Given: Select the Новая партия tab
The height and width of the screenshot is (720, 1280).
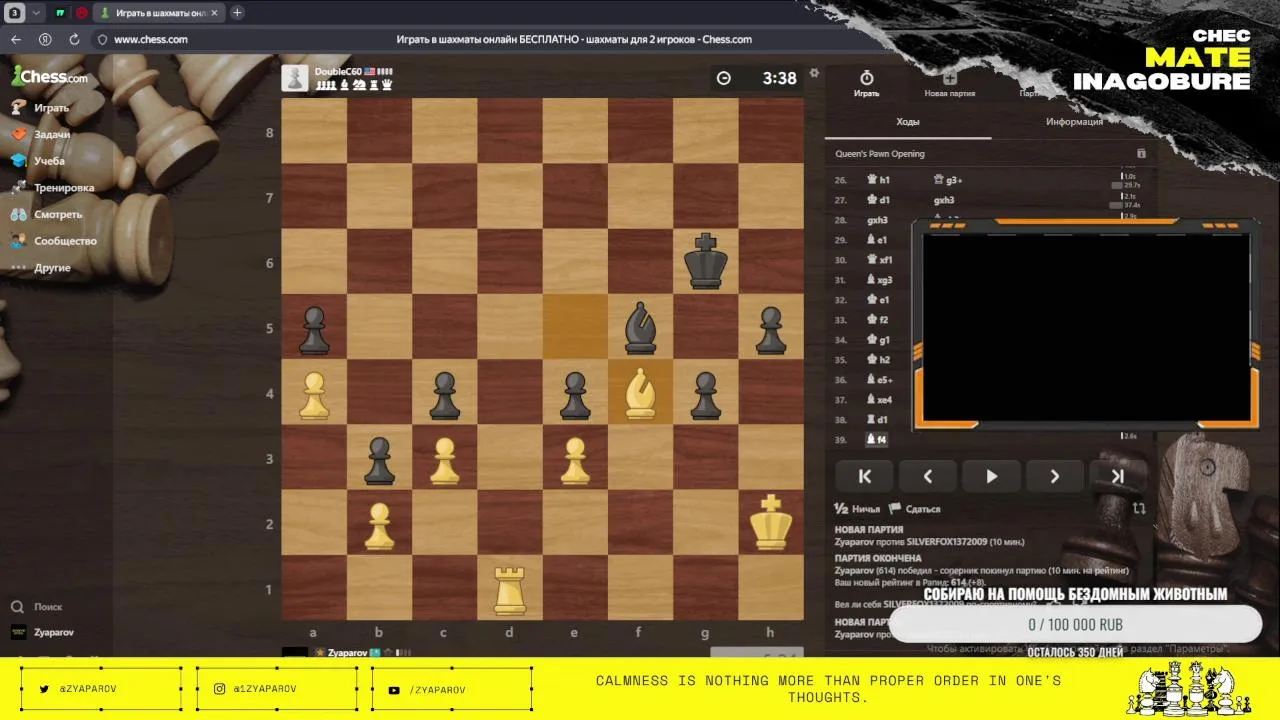Looking at the screenshot, I should point(950,83).
